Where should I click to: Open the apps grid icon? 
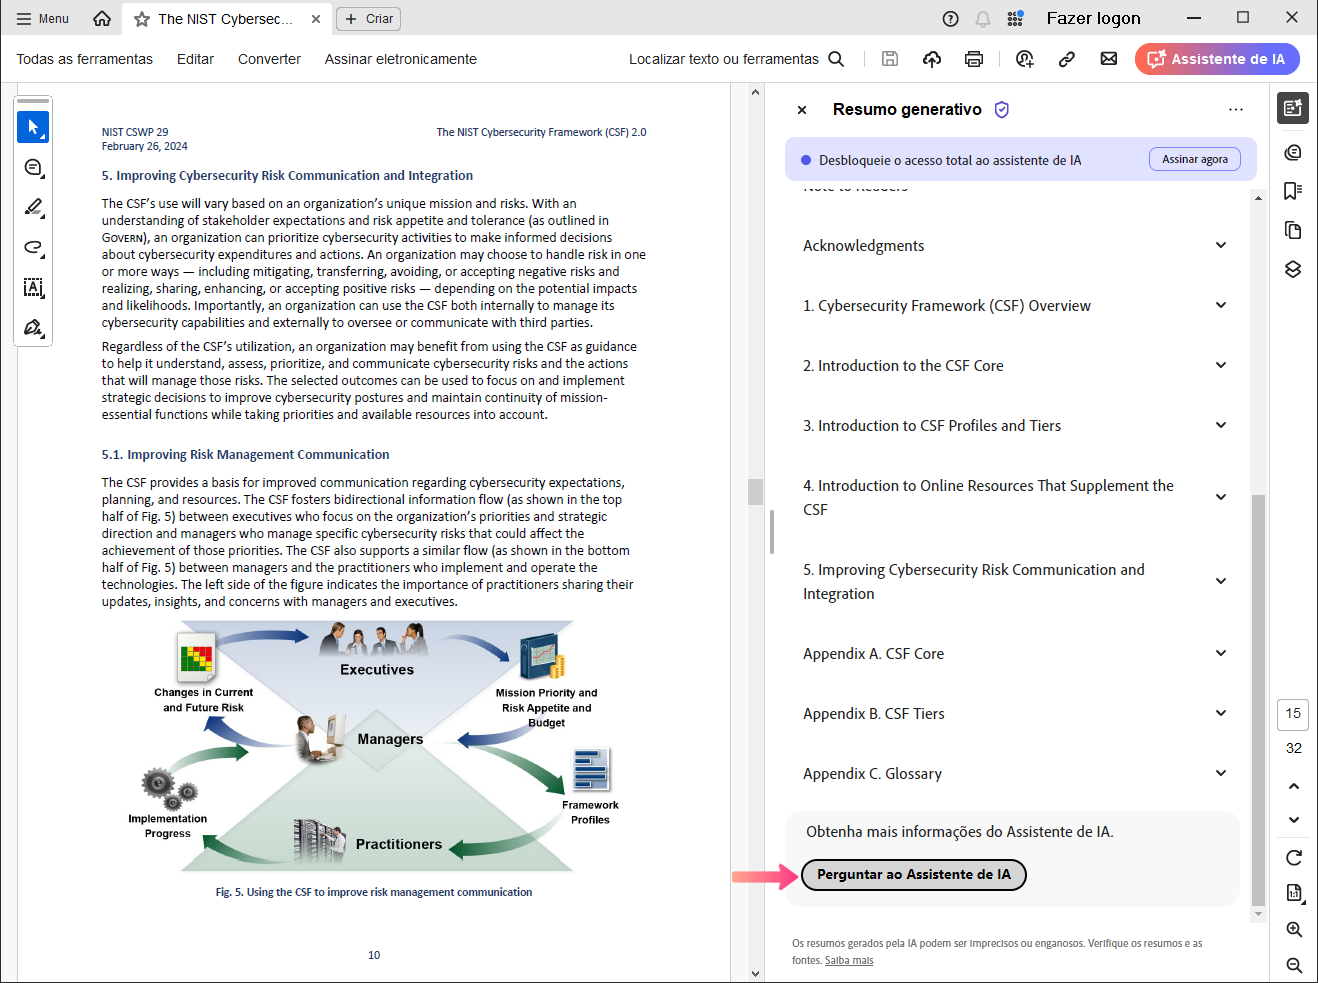click(x=1015, y=18)
